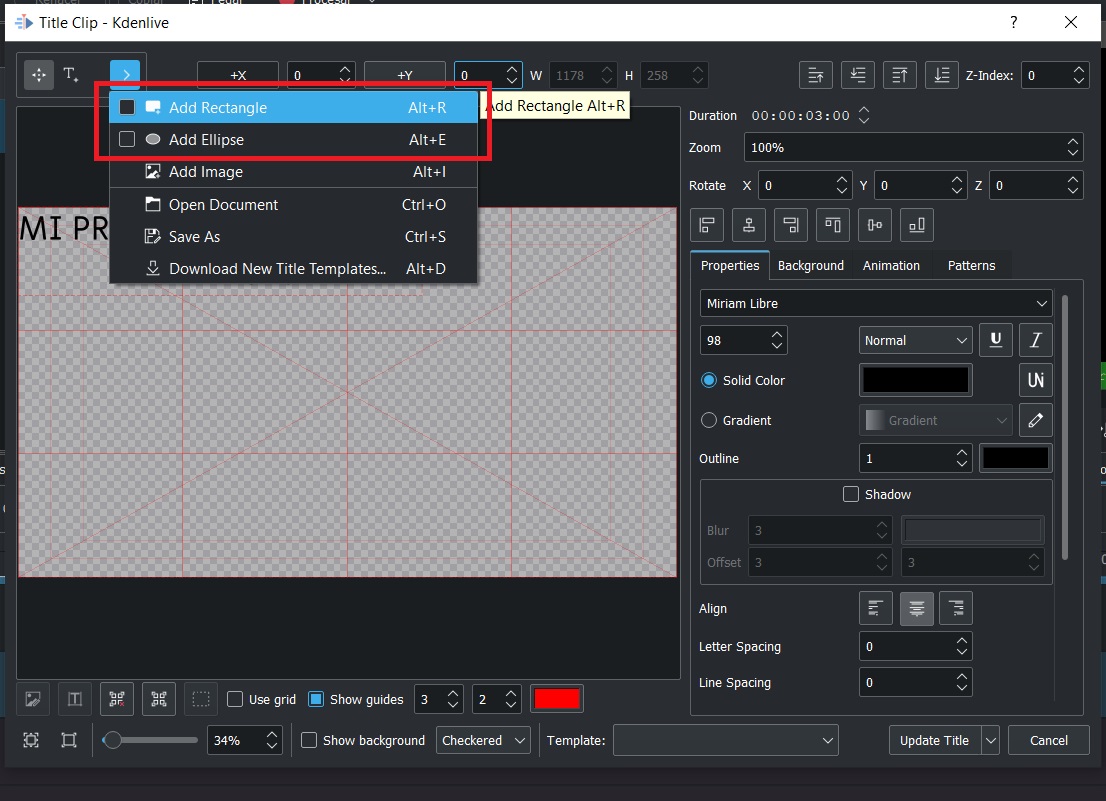Open the red guides color swatch
Viewport: 1106px width, 801px height.
(x=557, y=699)
